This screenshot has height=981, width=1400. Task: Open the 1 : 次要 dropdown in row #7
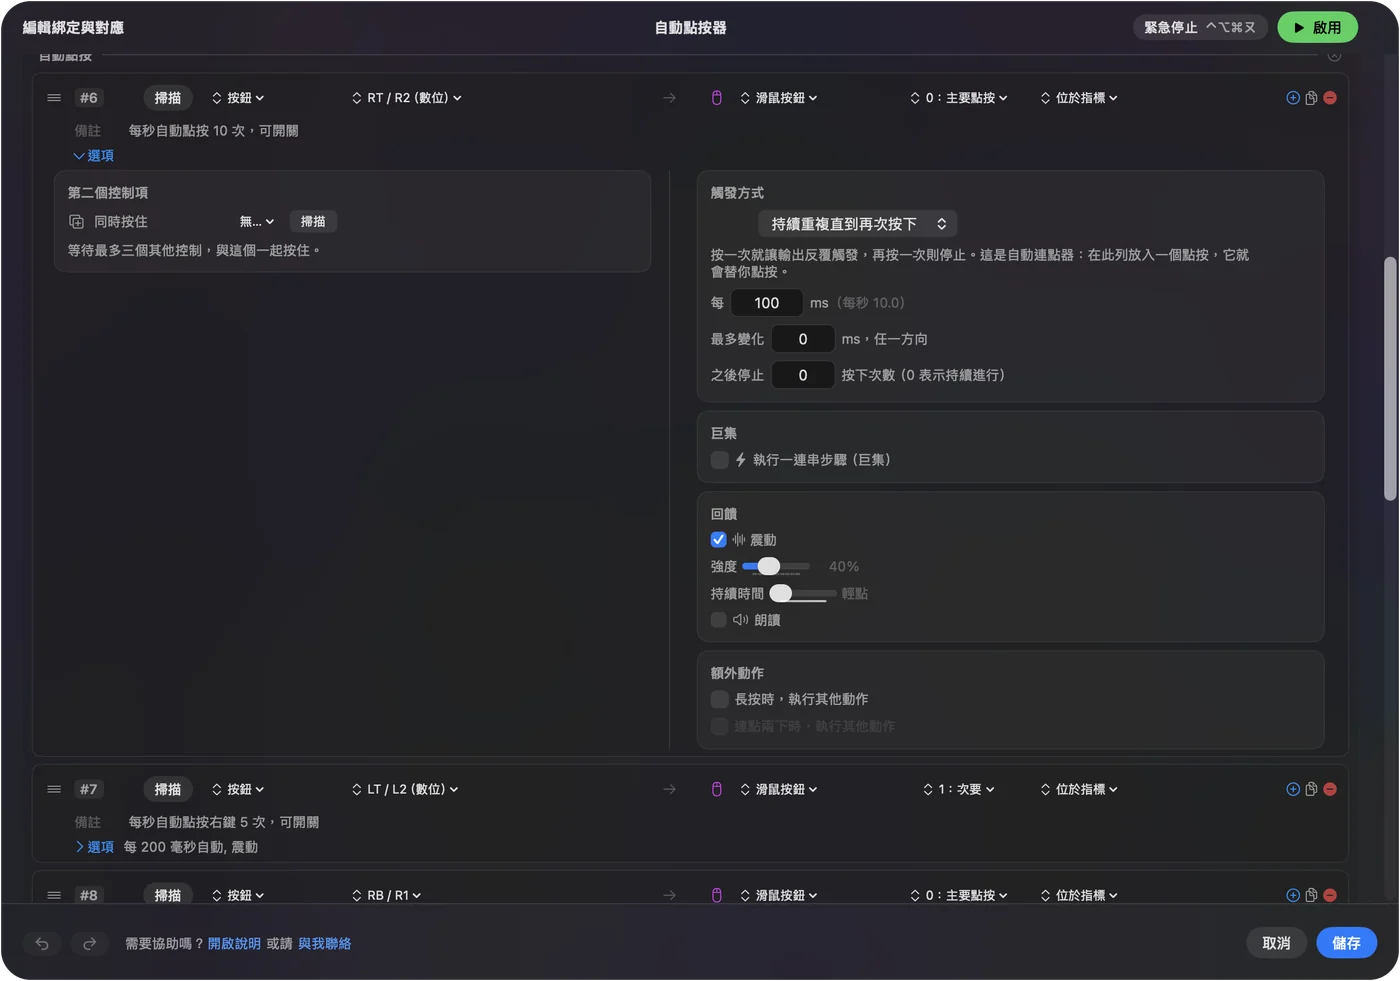[959, 789]
